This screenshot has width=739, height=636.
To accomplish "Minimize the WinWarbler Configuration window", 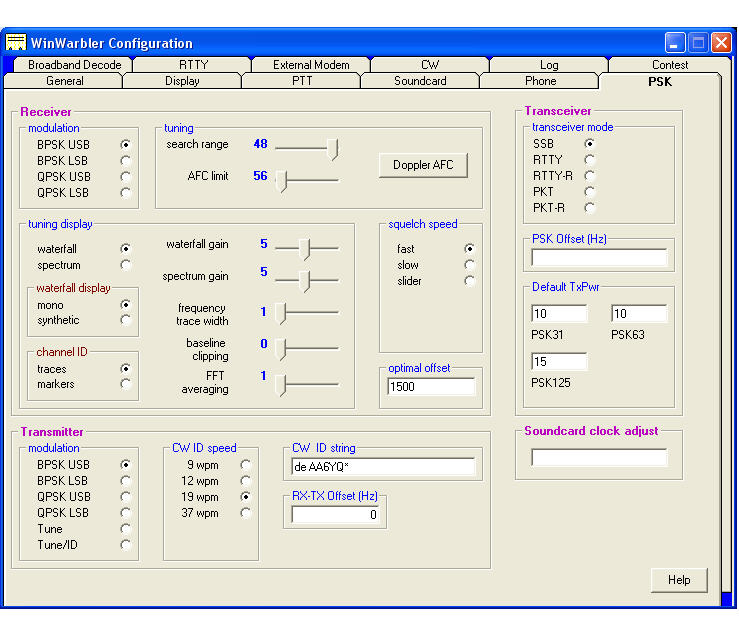I will [x=675, y=43].
